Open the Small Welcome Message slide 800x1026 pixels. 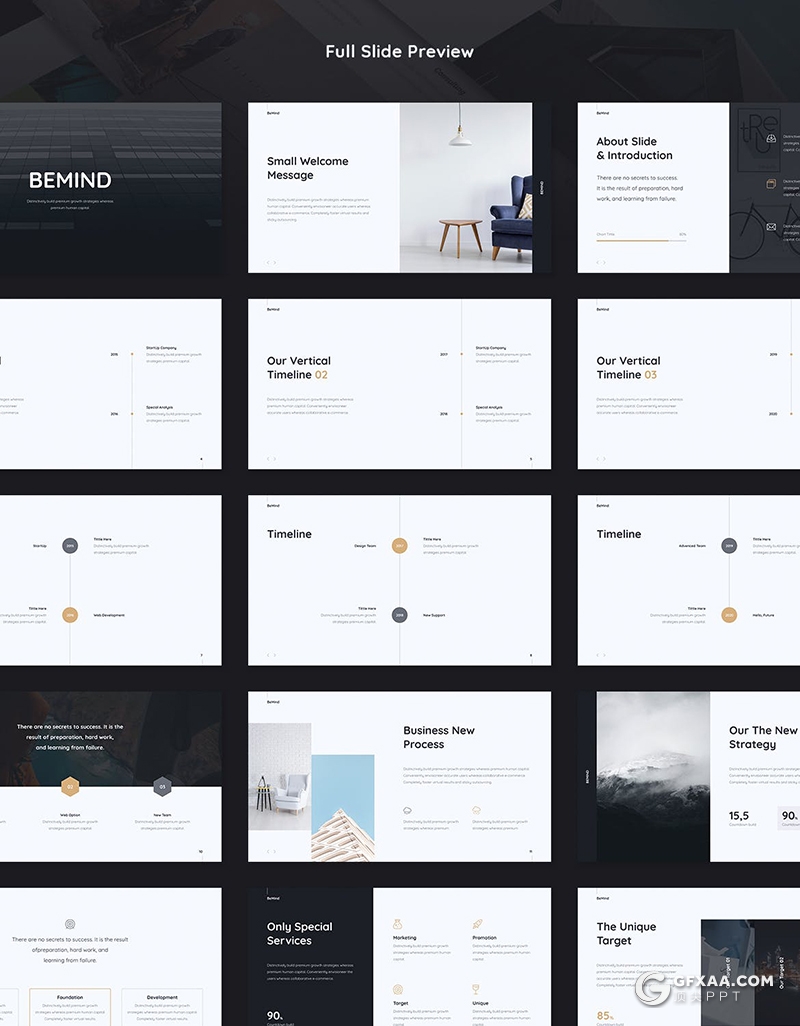(399, 187)
